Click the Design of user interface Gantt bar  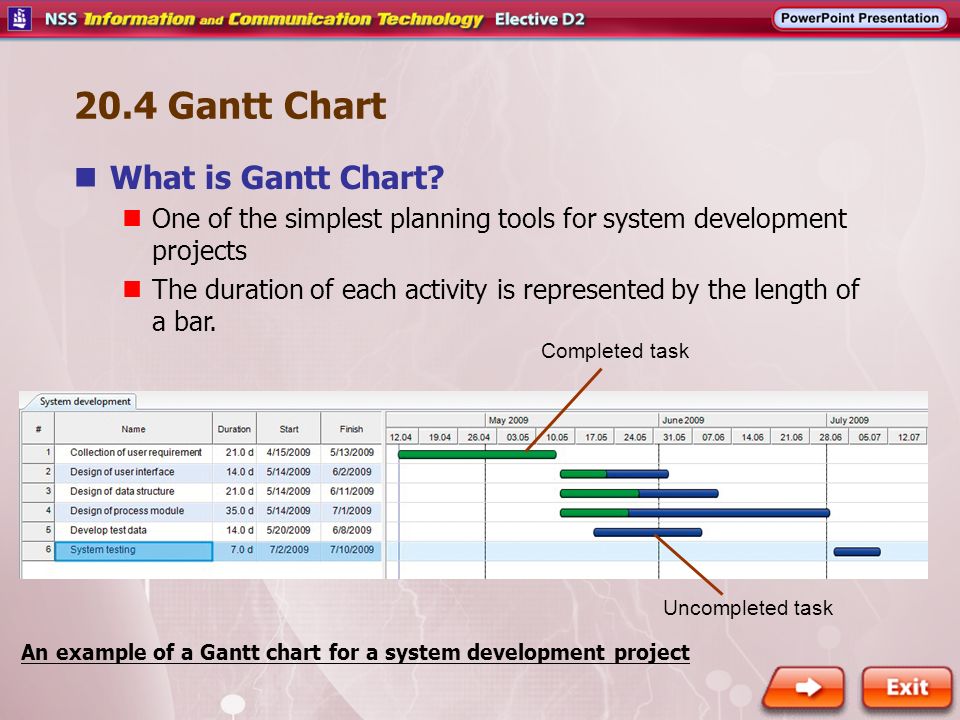(614, 474)
